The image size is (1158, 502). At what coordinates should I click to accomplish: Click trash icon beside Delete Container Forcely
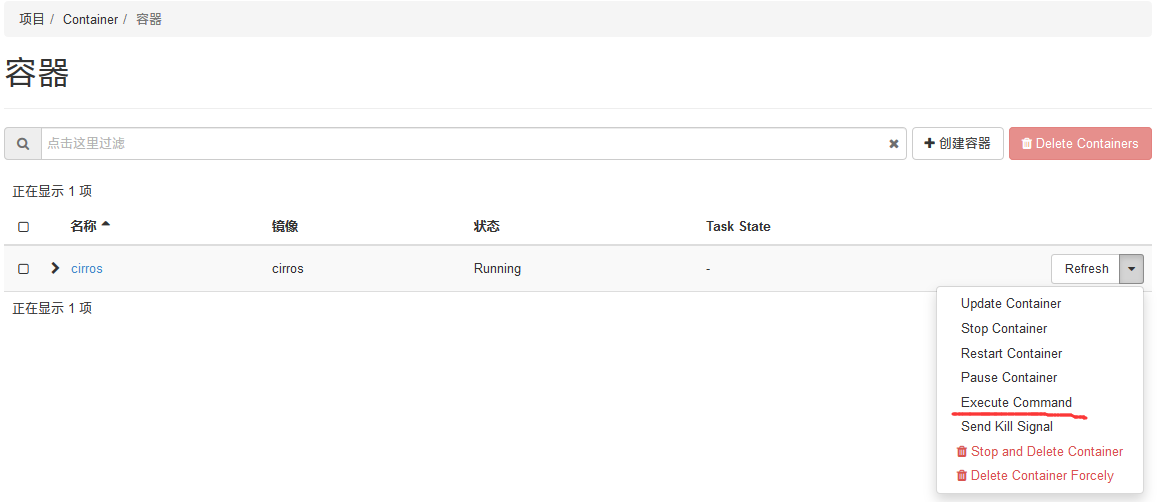[x=962, y=476]
